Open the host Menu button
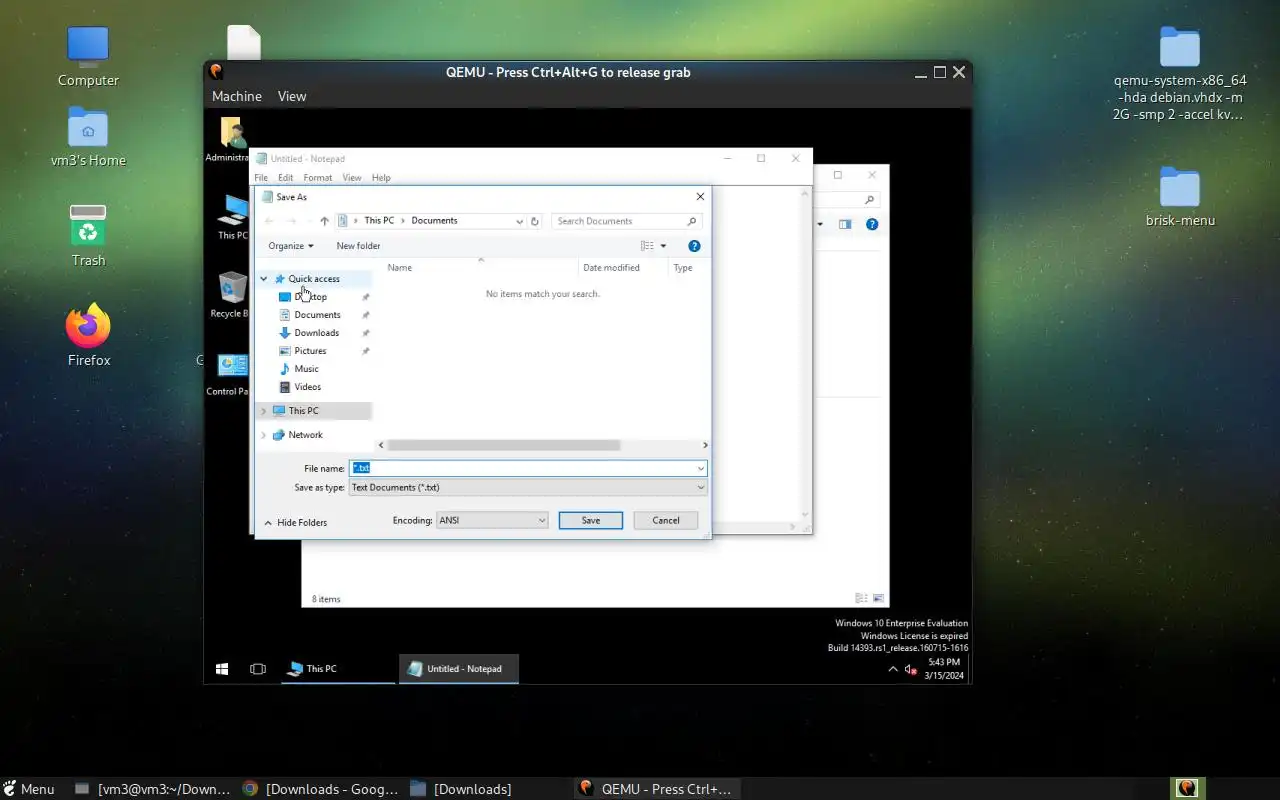1280x800 pixels. [28, 789]
